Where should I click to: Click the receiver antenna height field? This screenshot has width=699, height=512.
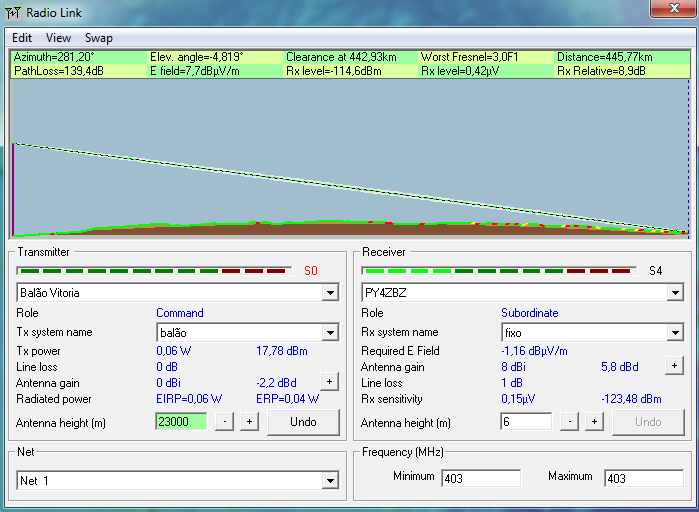[525, 422]
